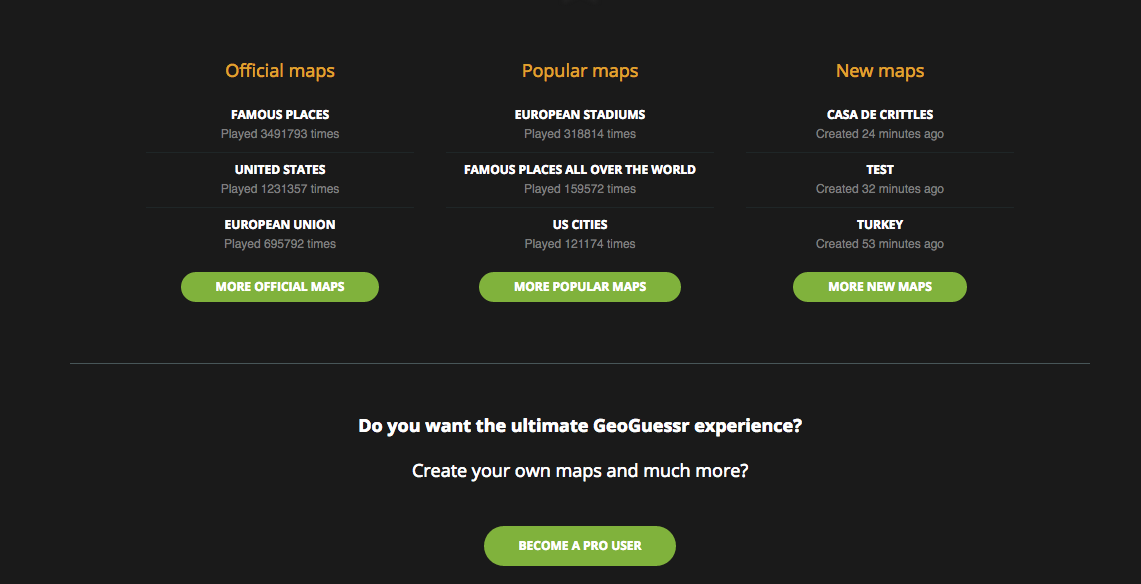
Task: Show more popular maps
Action: point(580,287)
